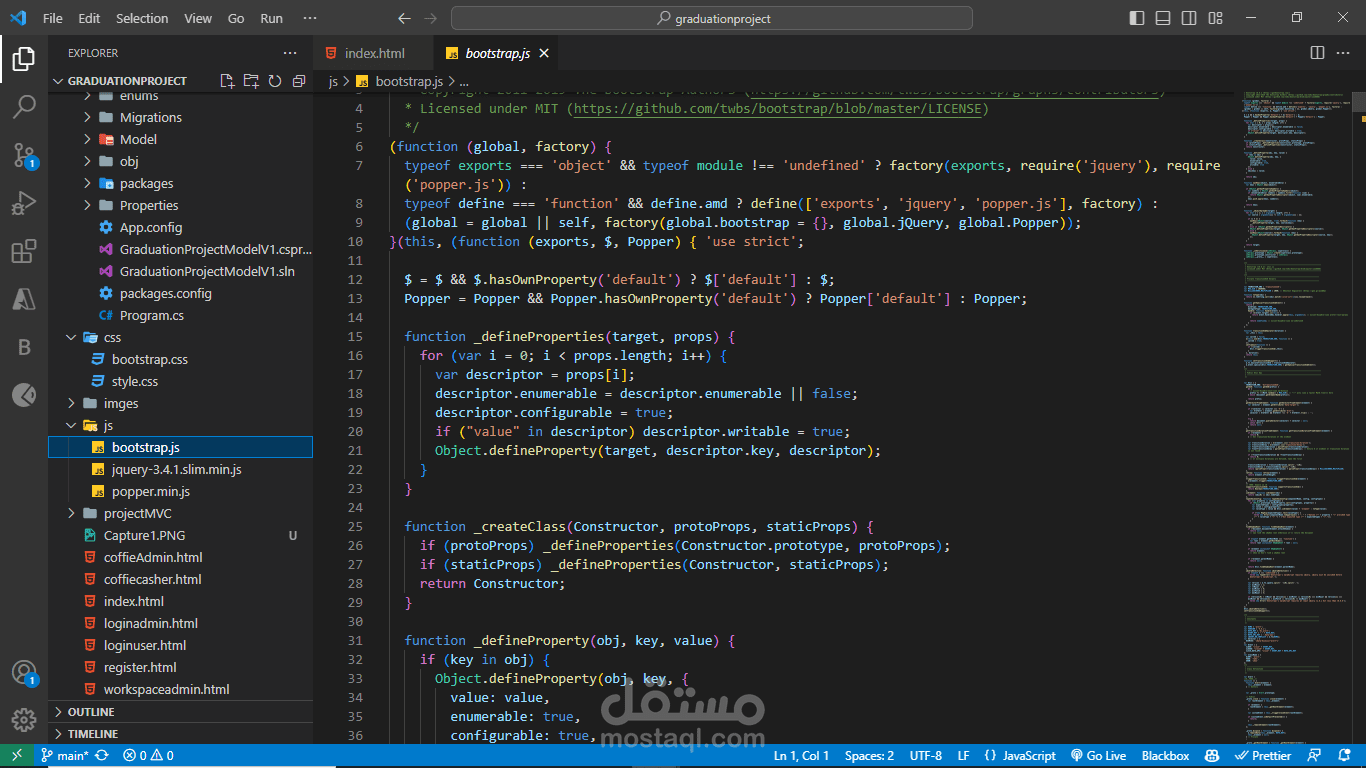Open the Manage gear icon

pyautogui.click(x=24, y=720)
